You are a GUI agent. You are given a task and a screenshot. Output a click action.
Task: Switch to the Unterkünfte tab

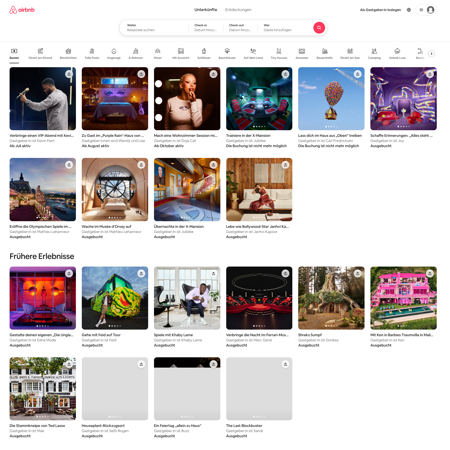tap(206, 10)
